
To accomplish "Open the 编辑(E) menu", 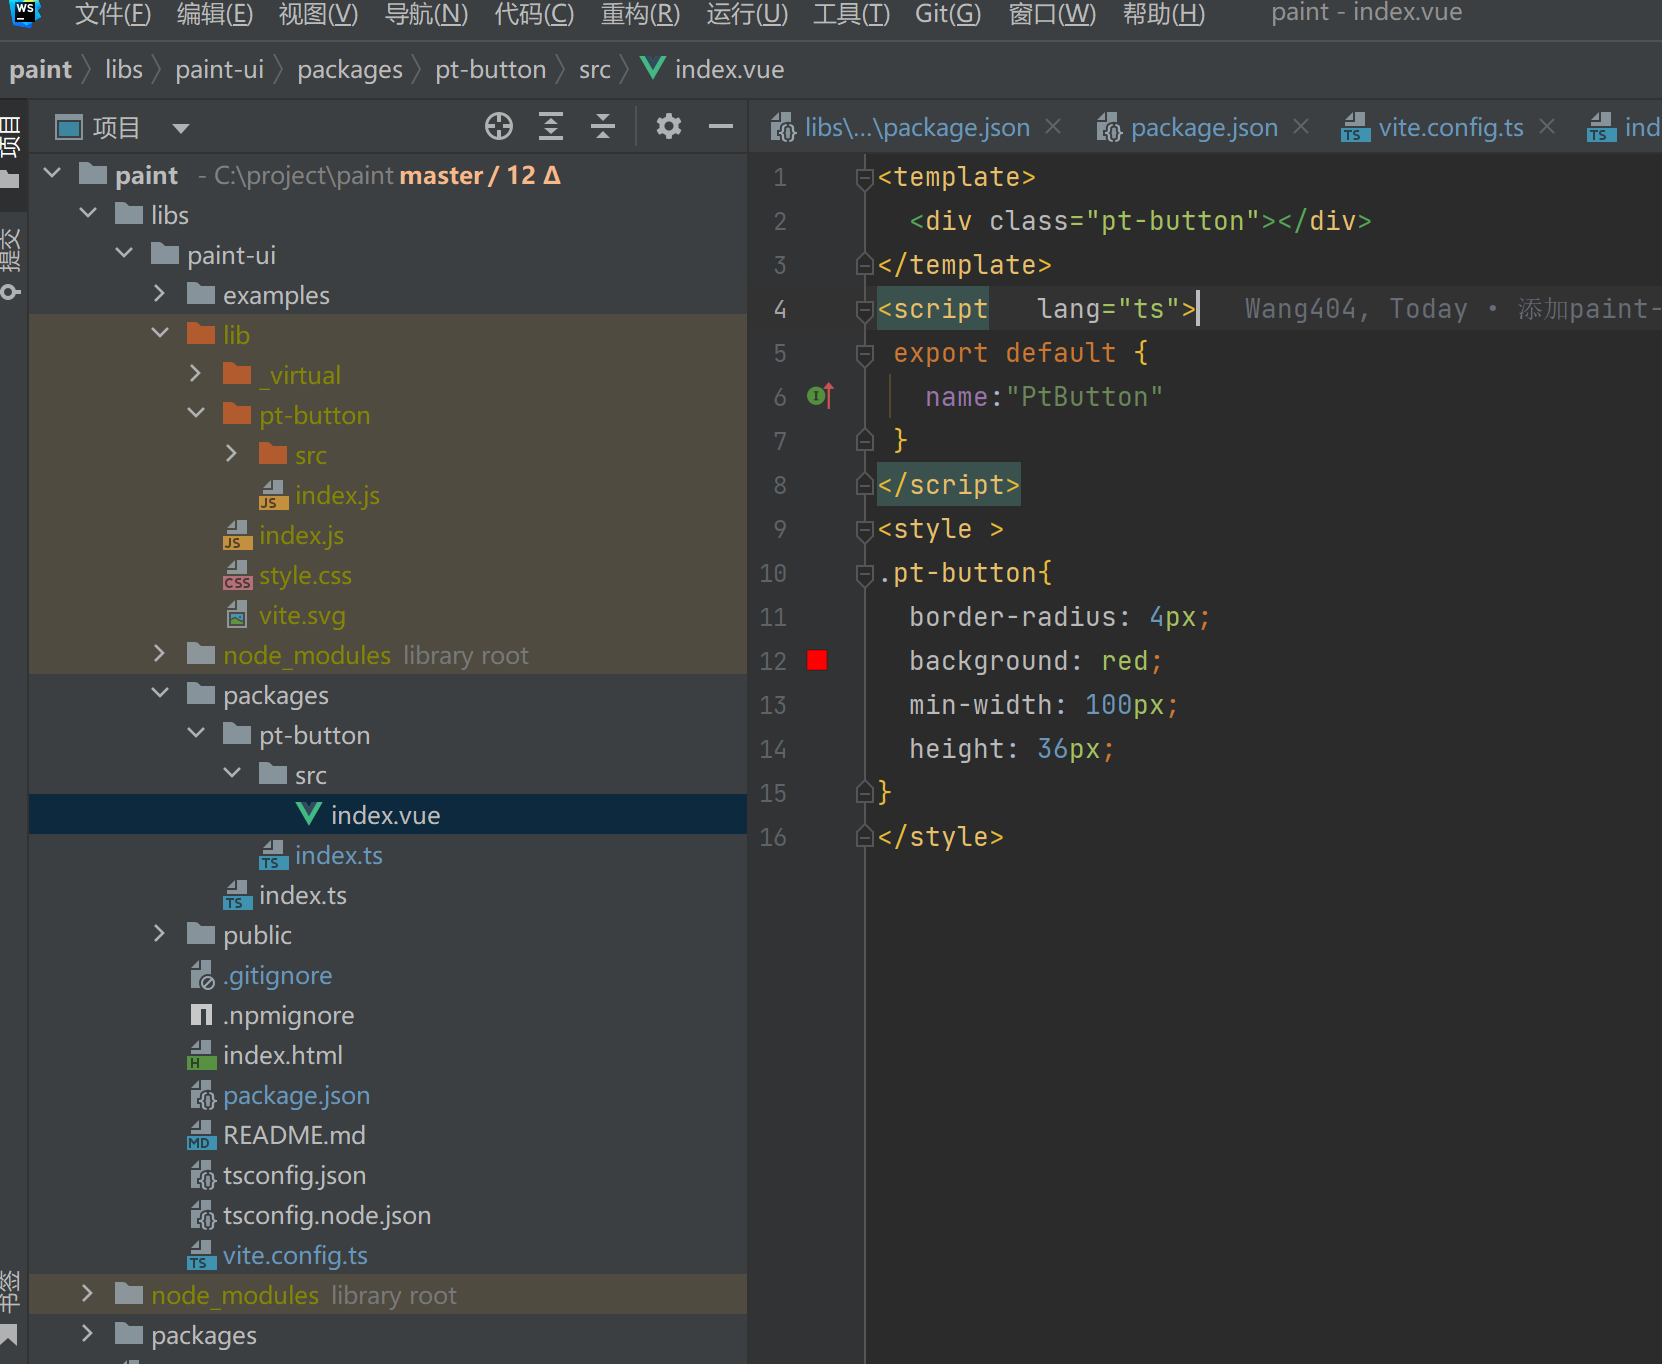I will [x=215, y=14].
